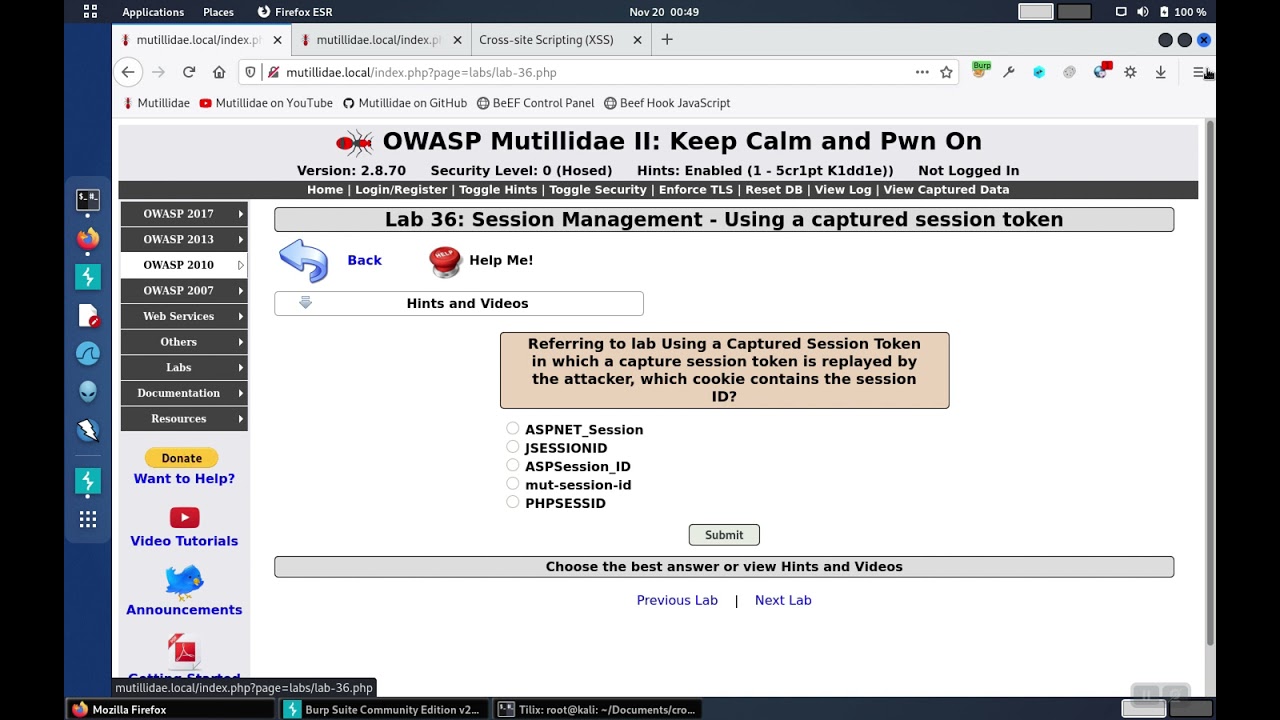Expand the OWASP 2017 menu

click(184, 214)
